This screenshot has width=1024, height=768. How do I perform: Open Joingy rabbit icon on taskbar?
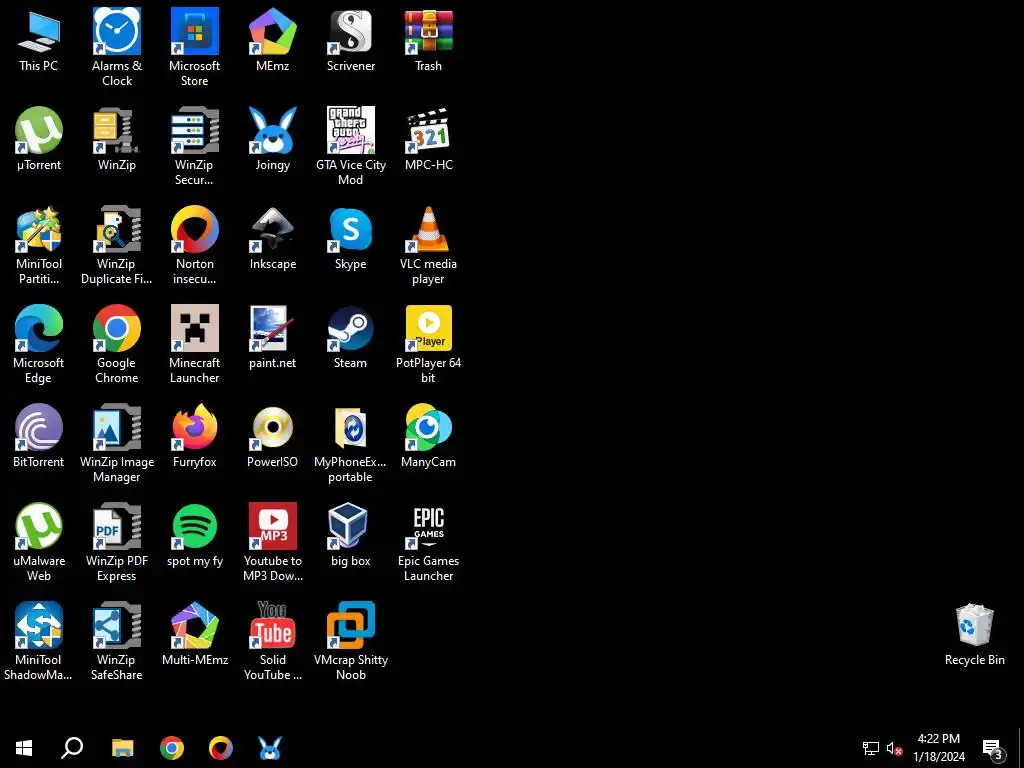[x=270, y=748]
